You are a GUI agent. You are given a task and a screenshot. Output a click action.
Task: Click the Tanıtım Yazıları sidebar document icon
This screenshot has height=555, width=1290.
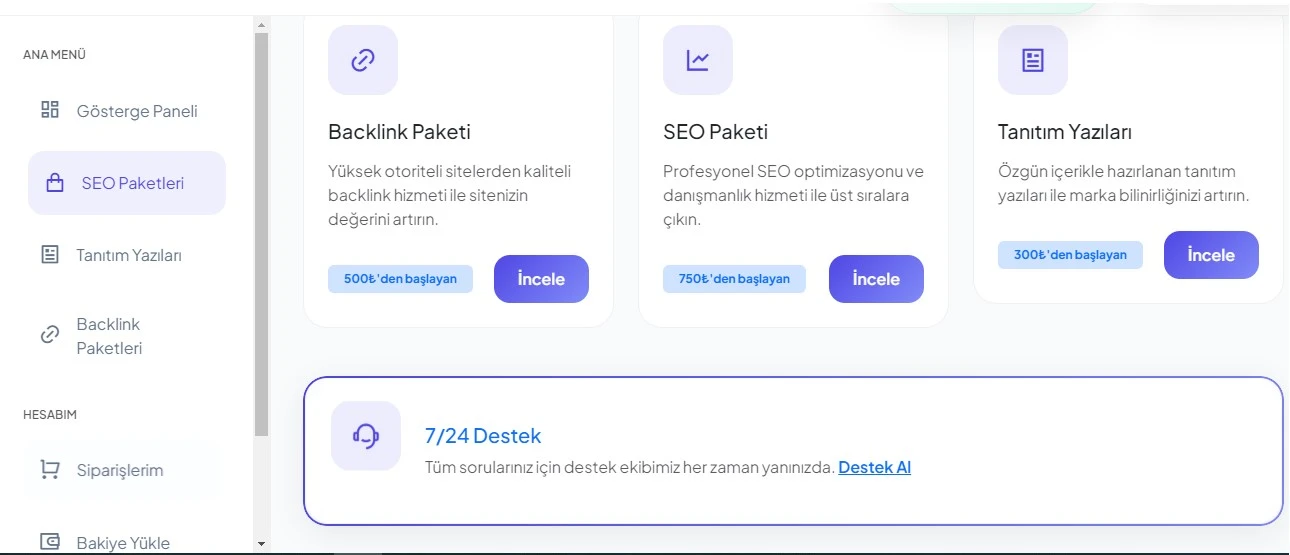pyautogui.click(x=50, y=255)
